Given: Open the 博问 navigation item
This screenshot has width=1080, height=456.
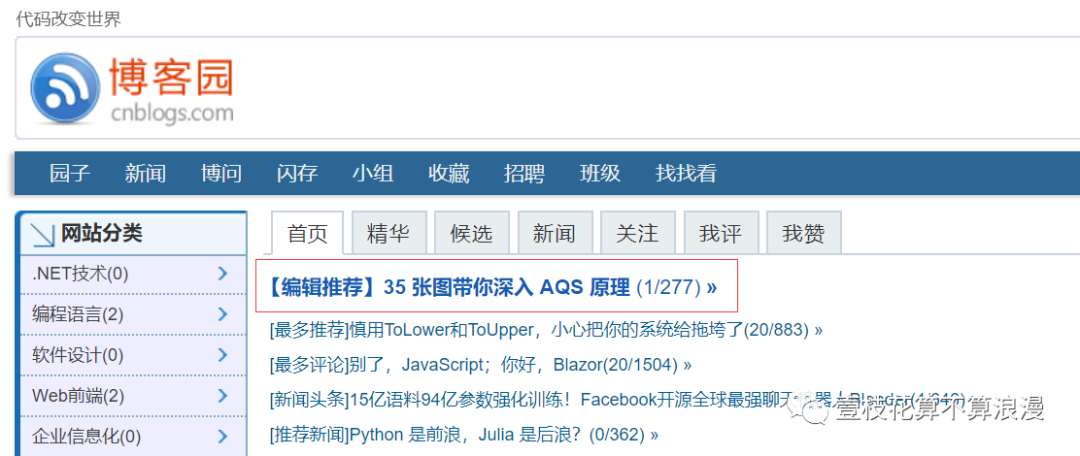Looking at the screenshot, I should coord(221,173).
